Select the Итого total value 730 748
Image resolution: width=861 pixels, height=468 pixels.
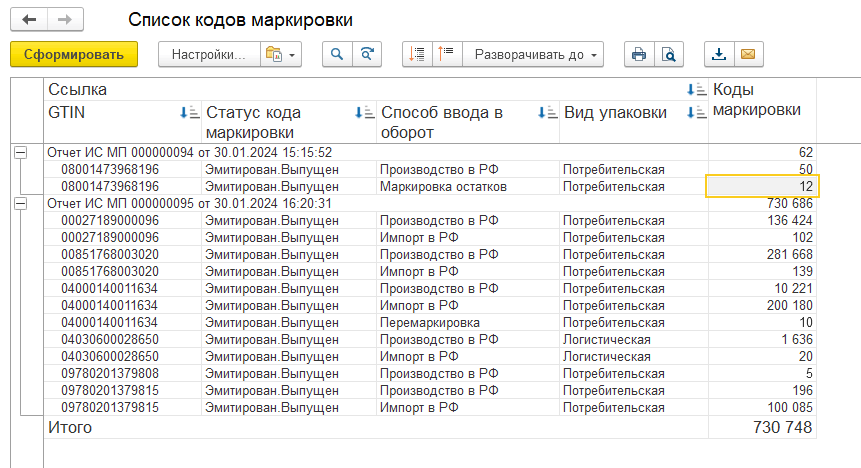780,428
